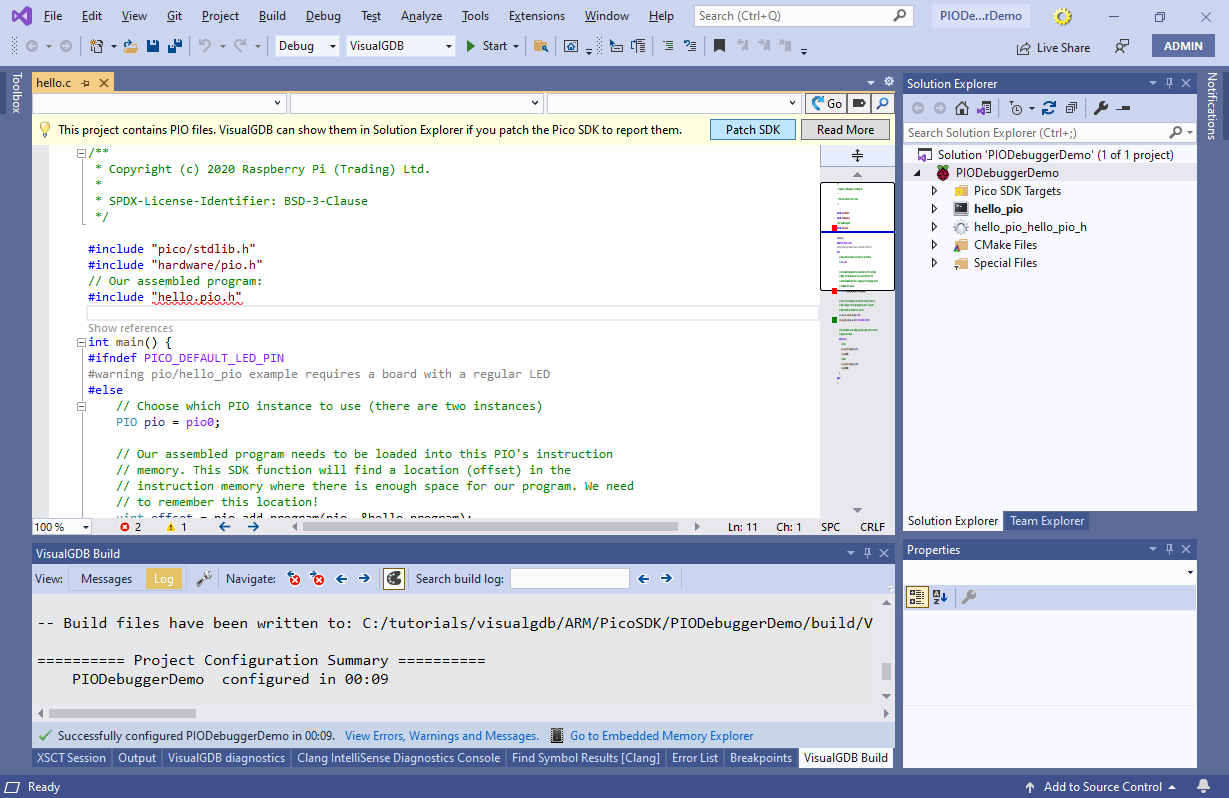
Task: Click the Go navigation button above the editor
Action: tap(826, 103)
